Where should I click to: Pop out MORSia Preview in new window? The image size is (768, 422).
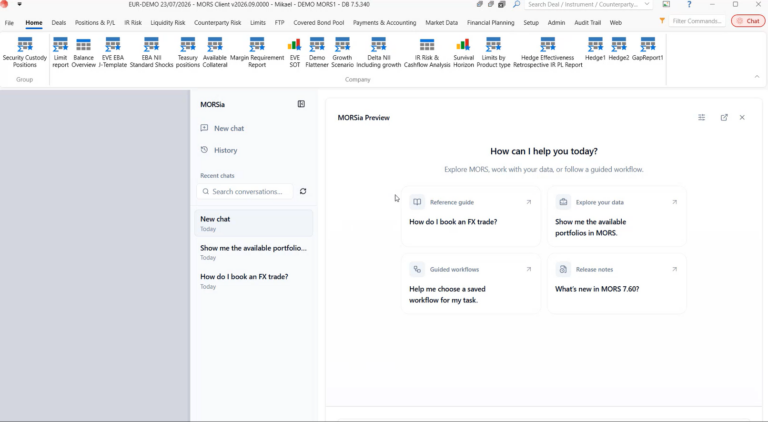[x=724, y=117]
